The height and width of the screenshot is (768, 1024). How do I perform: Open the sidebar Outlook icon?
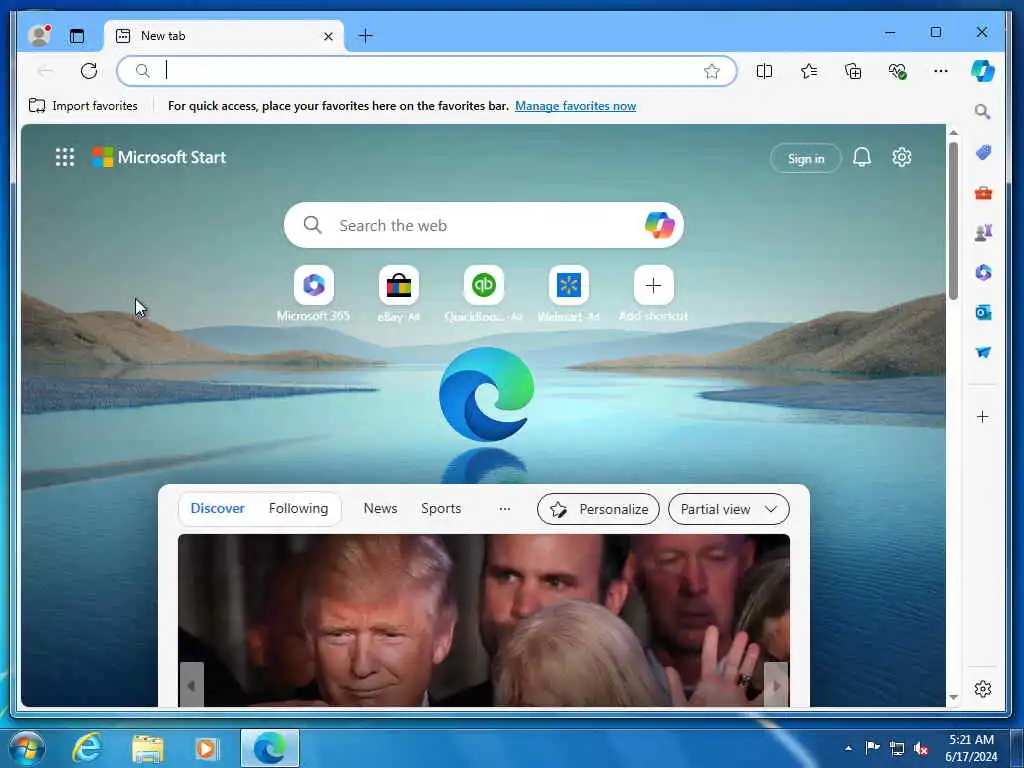983,313
